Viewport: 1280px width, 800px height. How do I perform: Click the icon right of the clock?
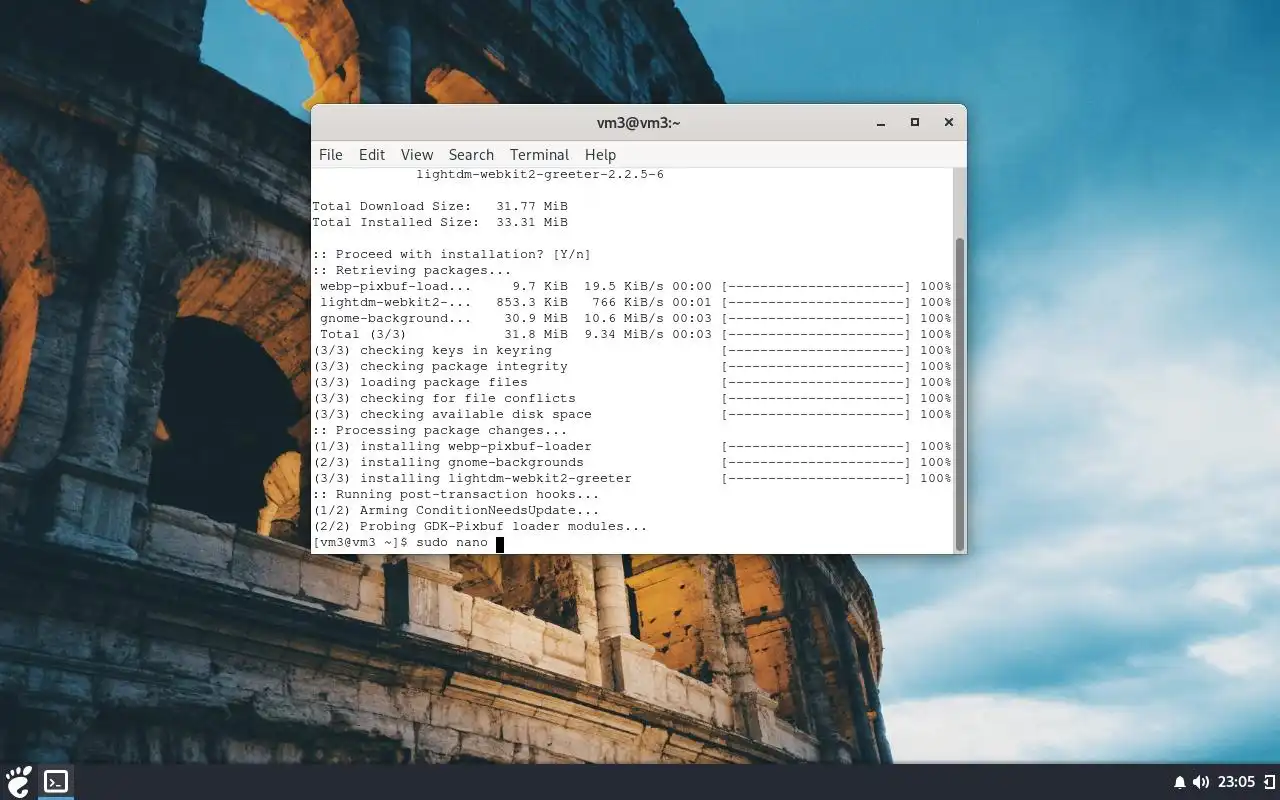pyautogui.click(x=1270, y=782)
